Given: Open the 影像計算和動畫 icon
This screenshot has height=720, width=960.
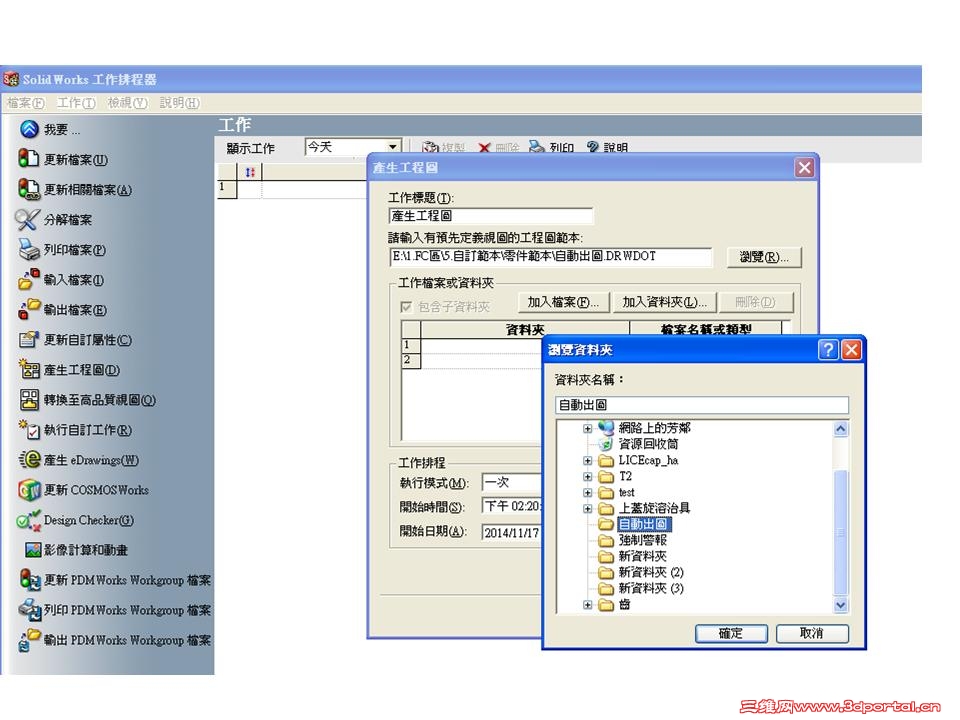Looking at the screenshot, I should click(x=33, y=550).
